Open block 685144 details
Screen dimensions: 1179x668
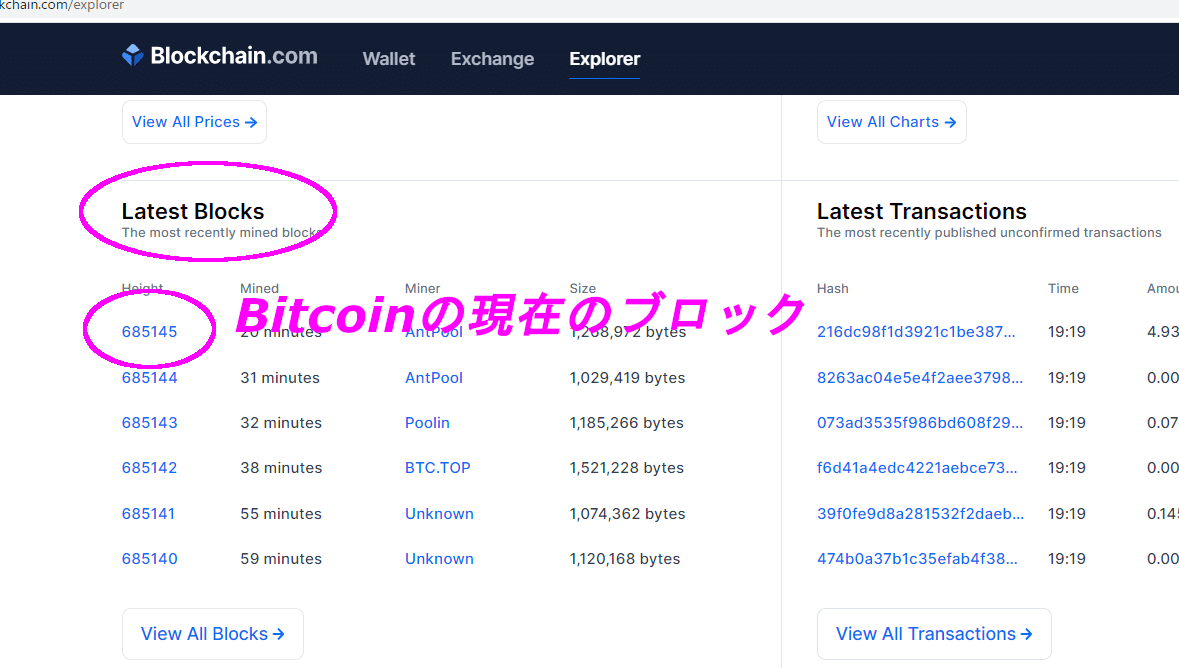coord(149,377)
